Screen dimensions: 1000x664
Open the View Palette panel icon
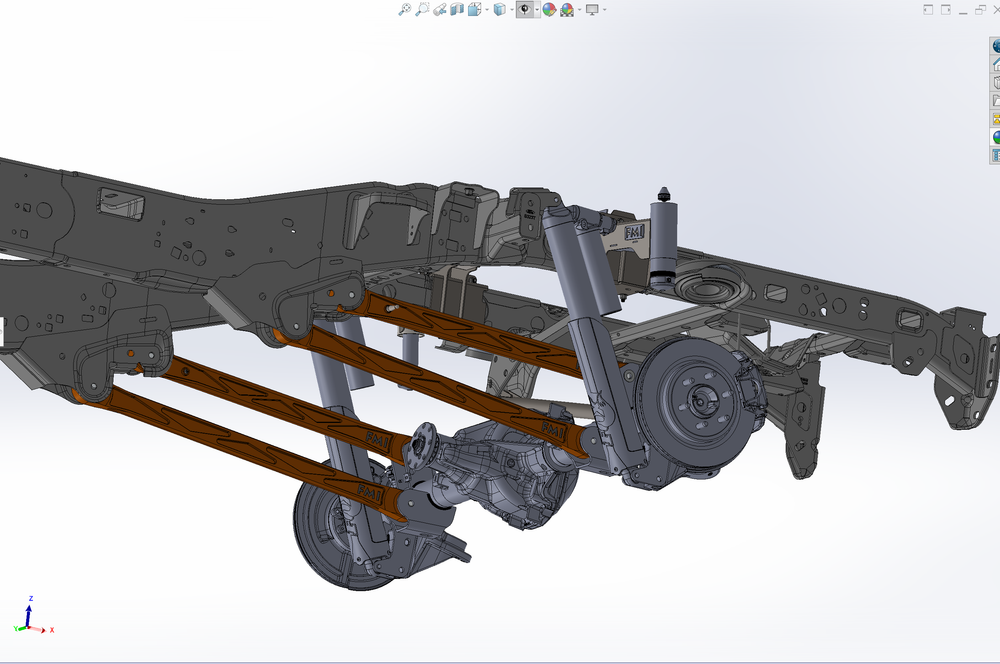(x=993, y=118)
